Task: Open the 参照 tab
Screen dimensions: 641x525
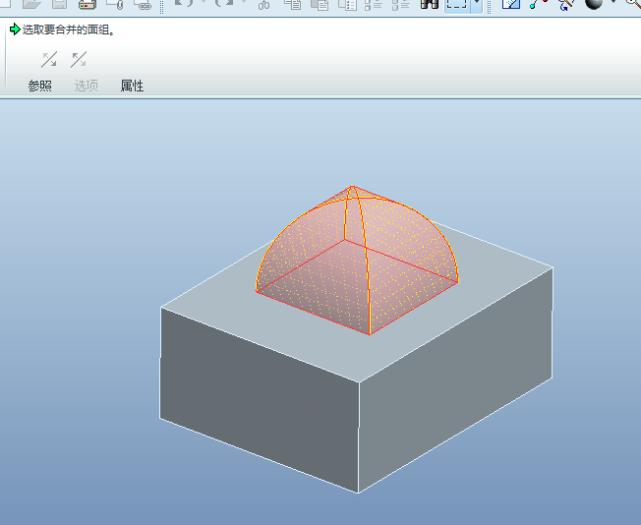Action: 39,86
